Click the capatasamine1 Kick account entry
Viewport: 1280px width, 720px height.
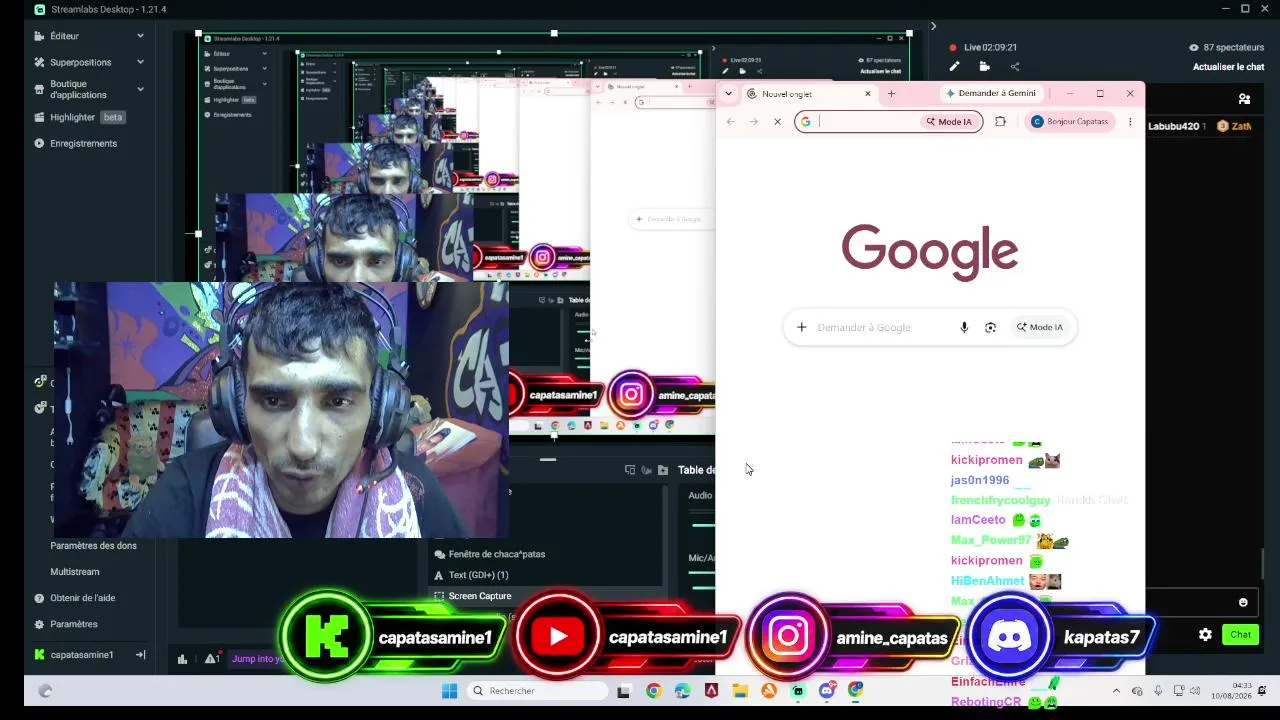pyautogui.click(x=82, y=655)
